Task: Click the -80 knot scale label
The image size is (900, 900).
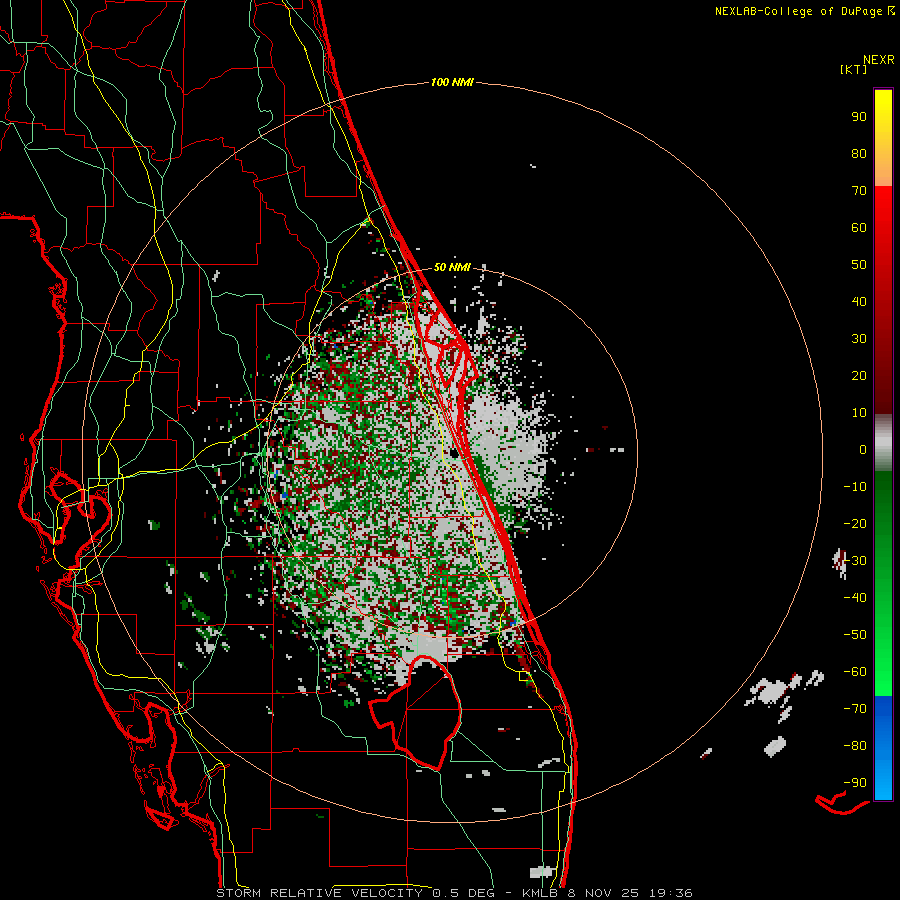Action: tap(855, 746)
